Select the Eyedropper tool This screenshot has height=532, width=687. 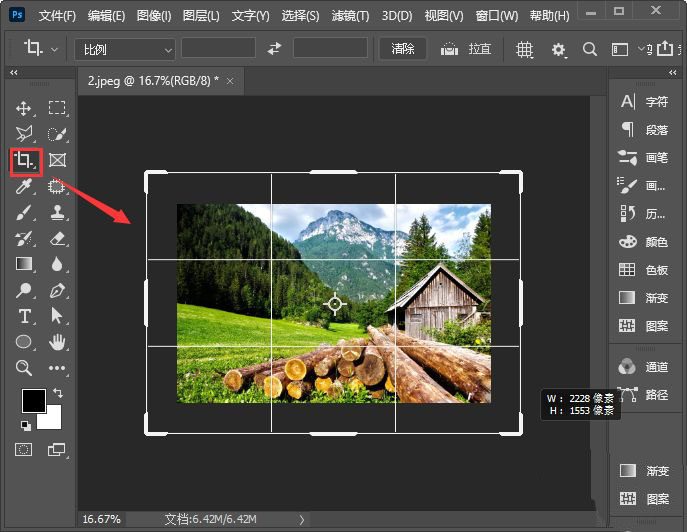pyautogui.click(x=24, y=187)
